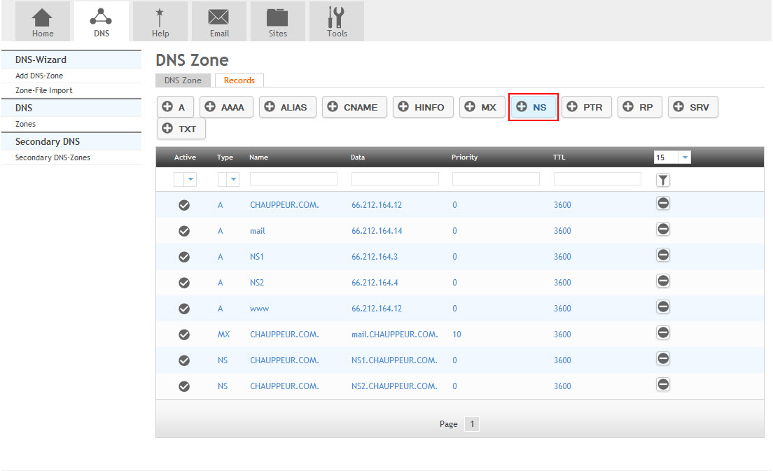The image size is (773, 471).
Task: Open Secondary DNS-Zones in sidebar
Action: [53, 157]
